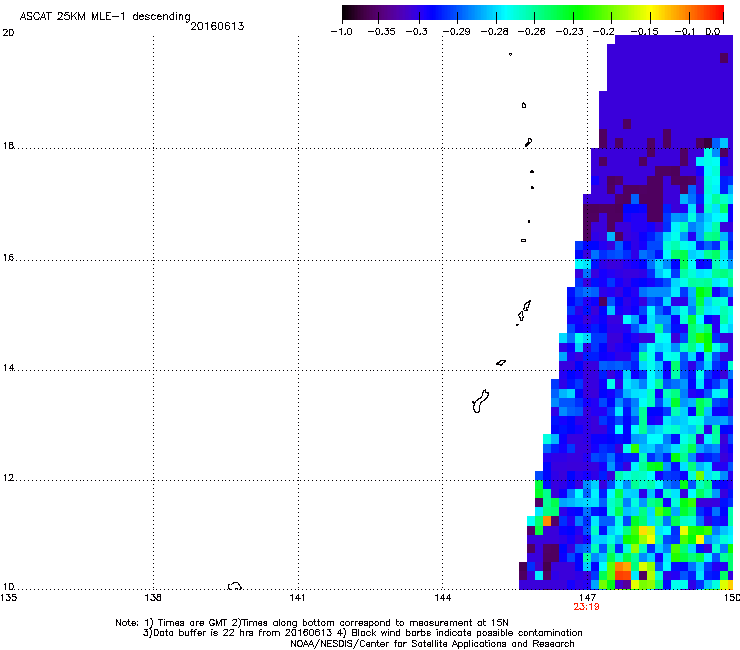Click the latitude label 12
The image size is (740, 650).
pos(8,478)
